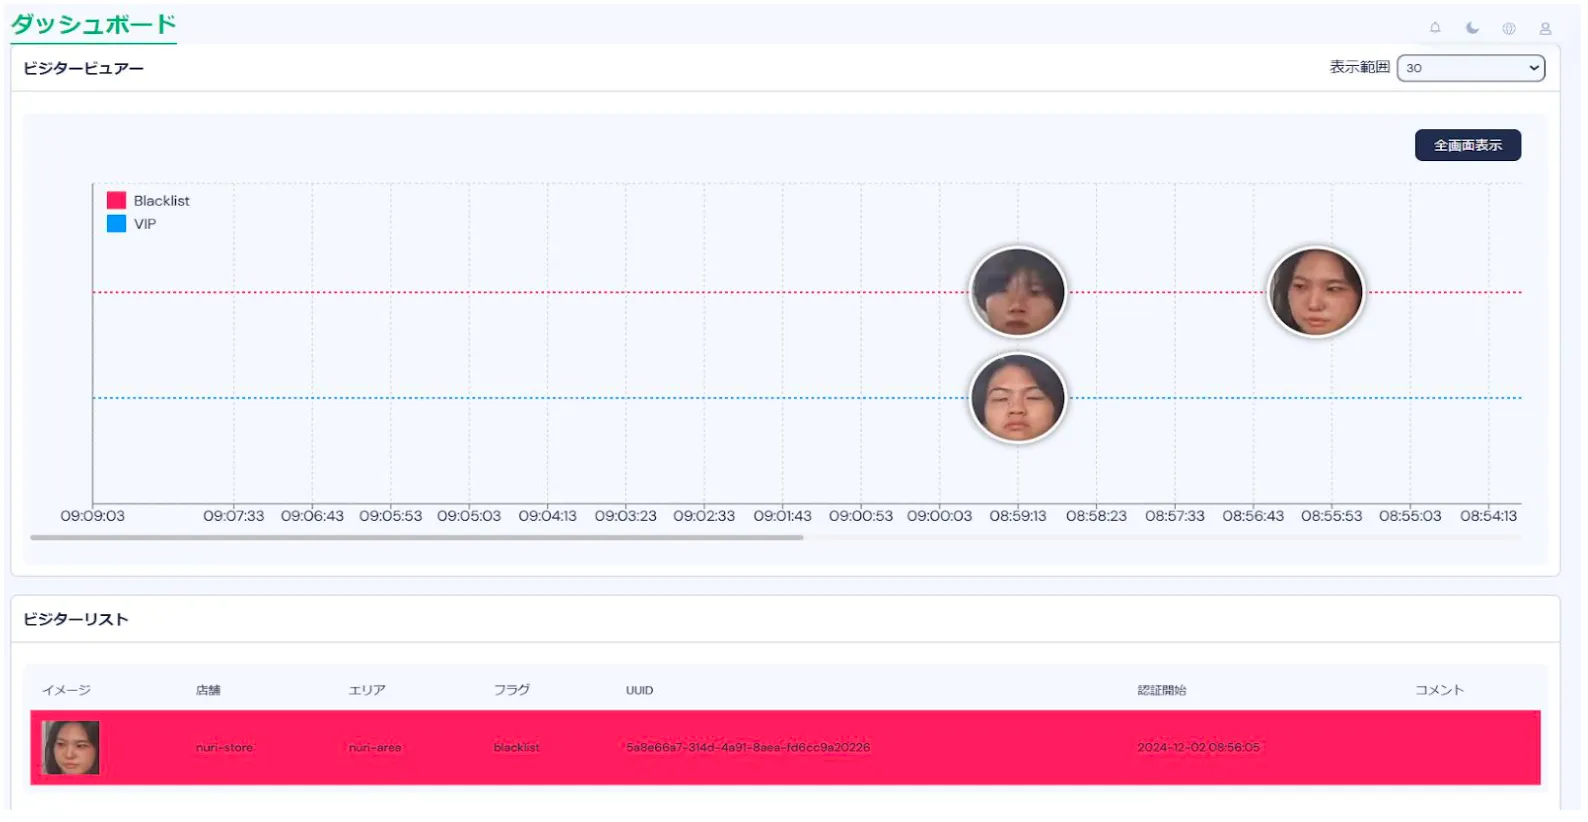Select the Blacklist face marker near 08:55:53
Viewport: 1588px width, 822px height.
(1315, 292)
